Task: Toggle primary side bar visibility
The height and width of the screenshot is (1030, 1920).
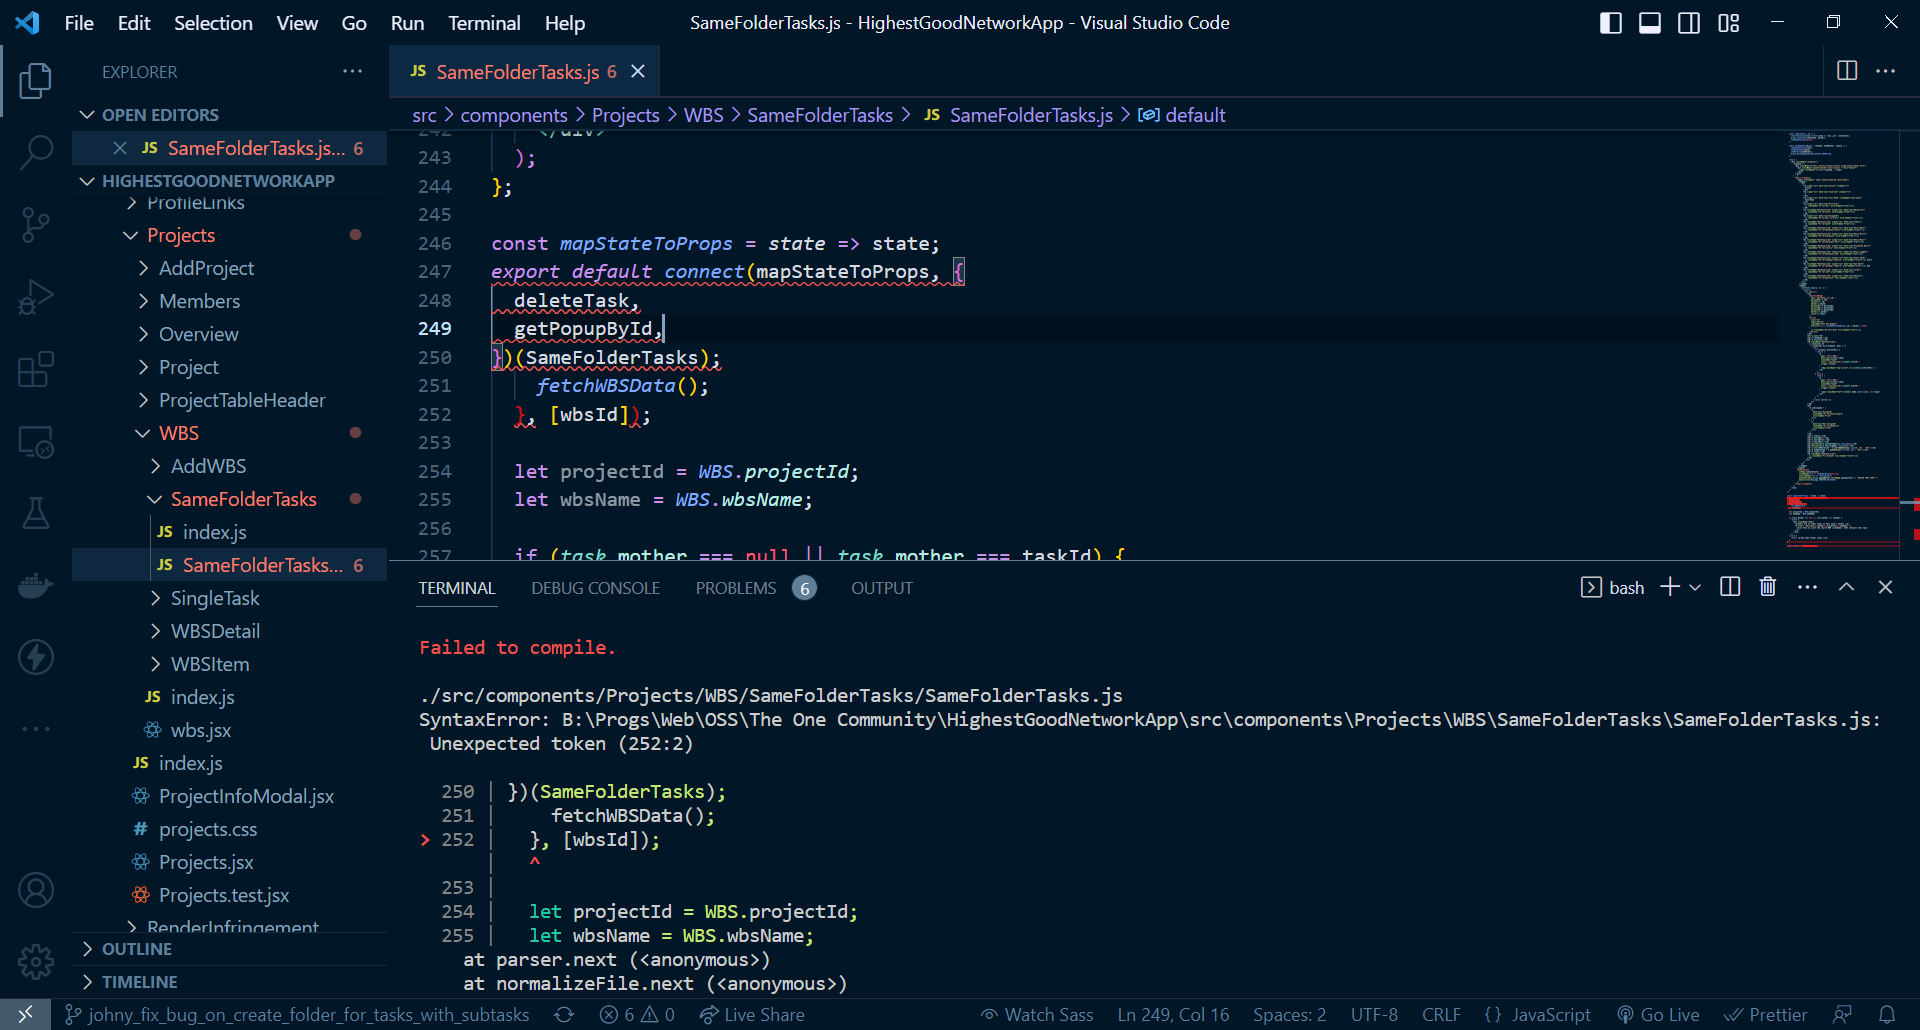Action: pyautogui.click(x=1611, y=23)
